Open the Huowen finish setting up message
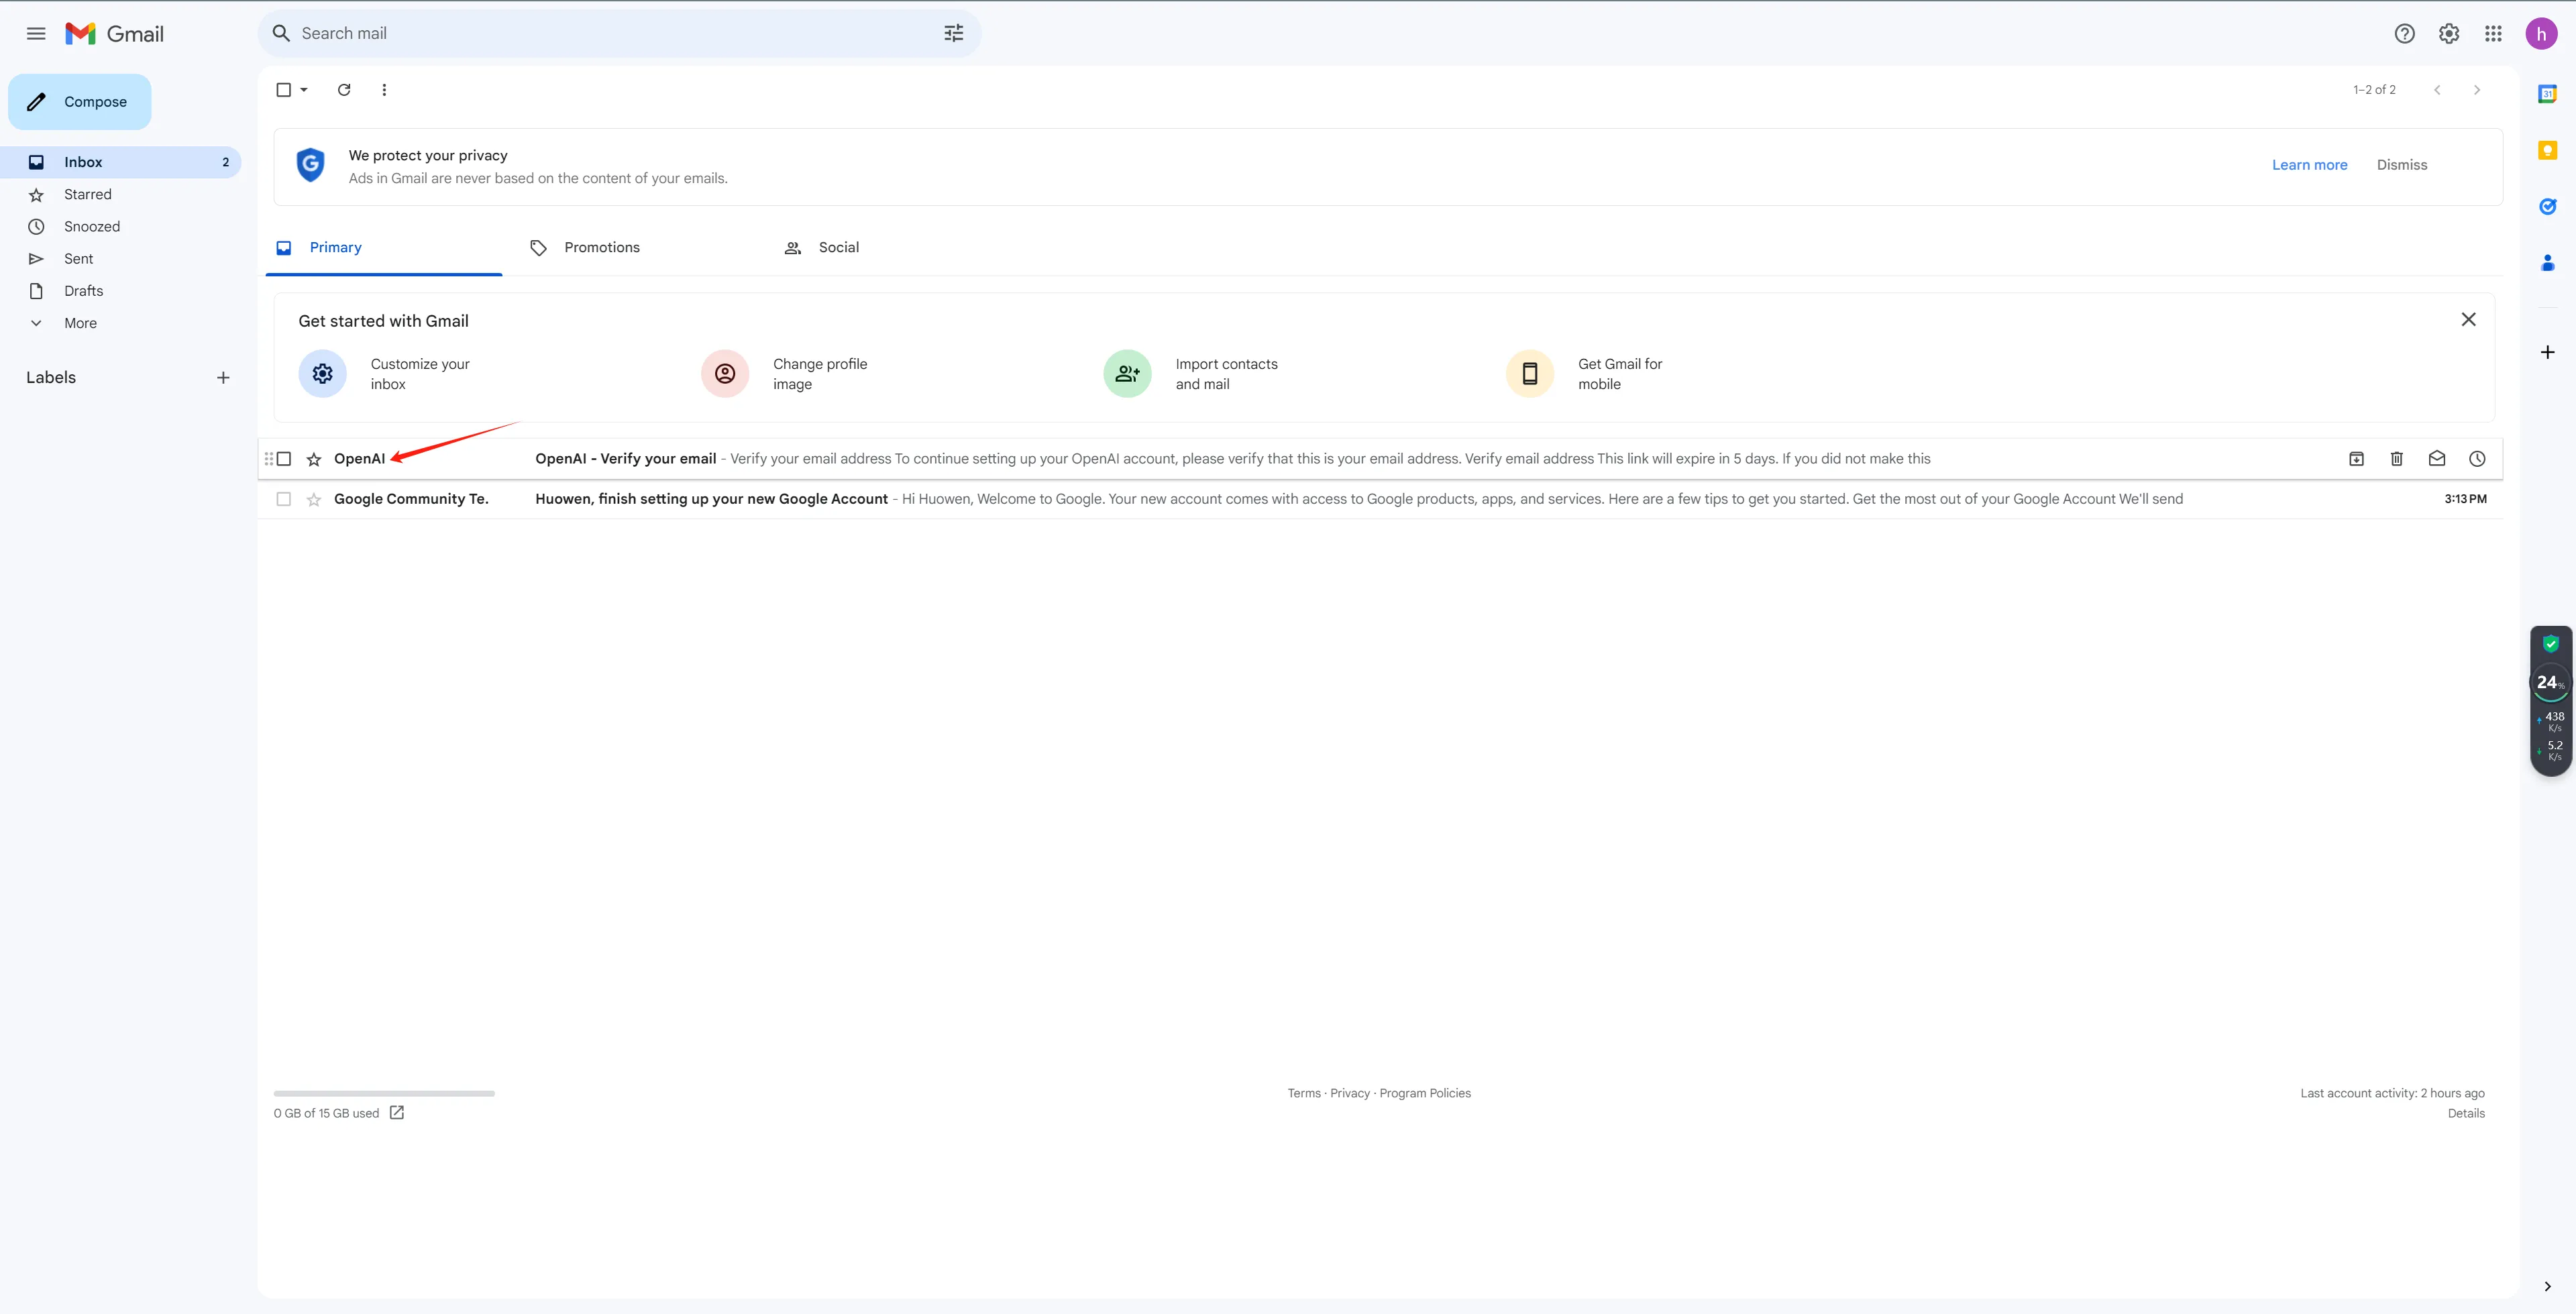The image size is (2576, 1314). pos(1380,499)
